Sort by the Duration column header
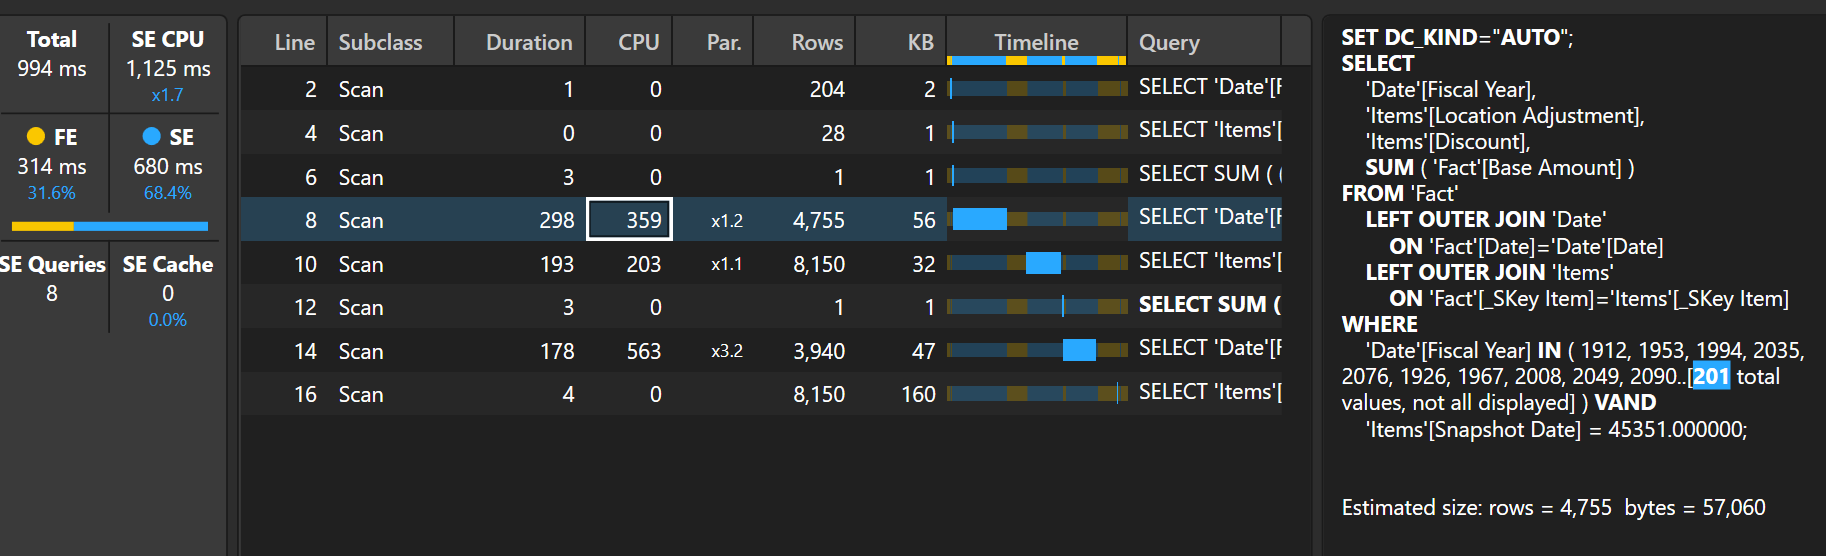Viewport: 1826px width, 556px height. [x=528, y=42]
